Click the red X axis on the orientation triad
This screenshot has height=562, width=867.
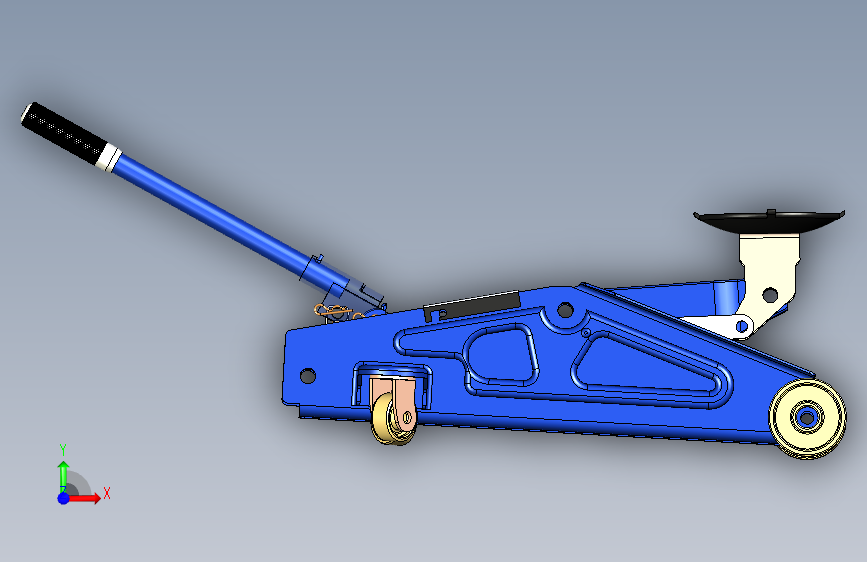pos(84,498)
